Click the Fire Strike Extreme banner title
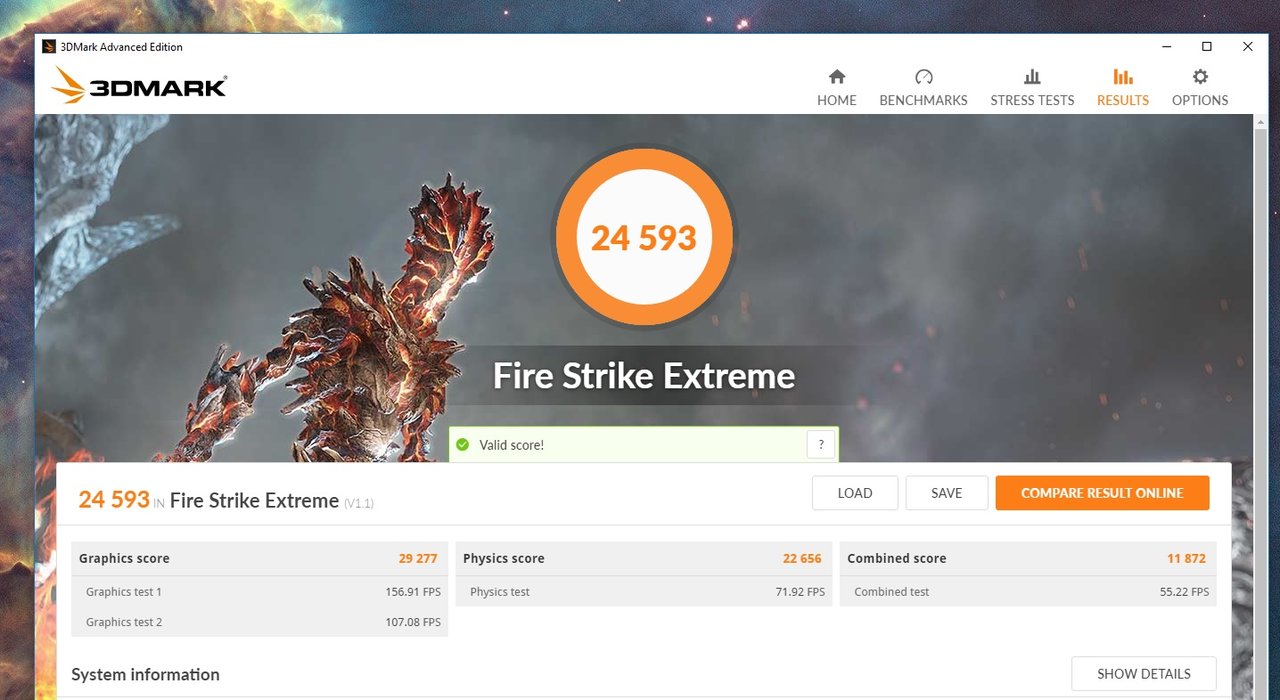The height and width of the screenshot is (700, 1280). pyautogui.click(x=644, y=376)
